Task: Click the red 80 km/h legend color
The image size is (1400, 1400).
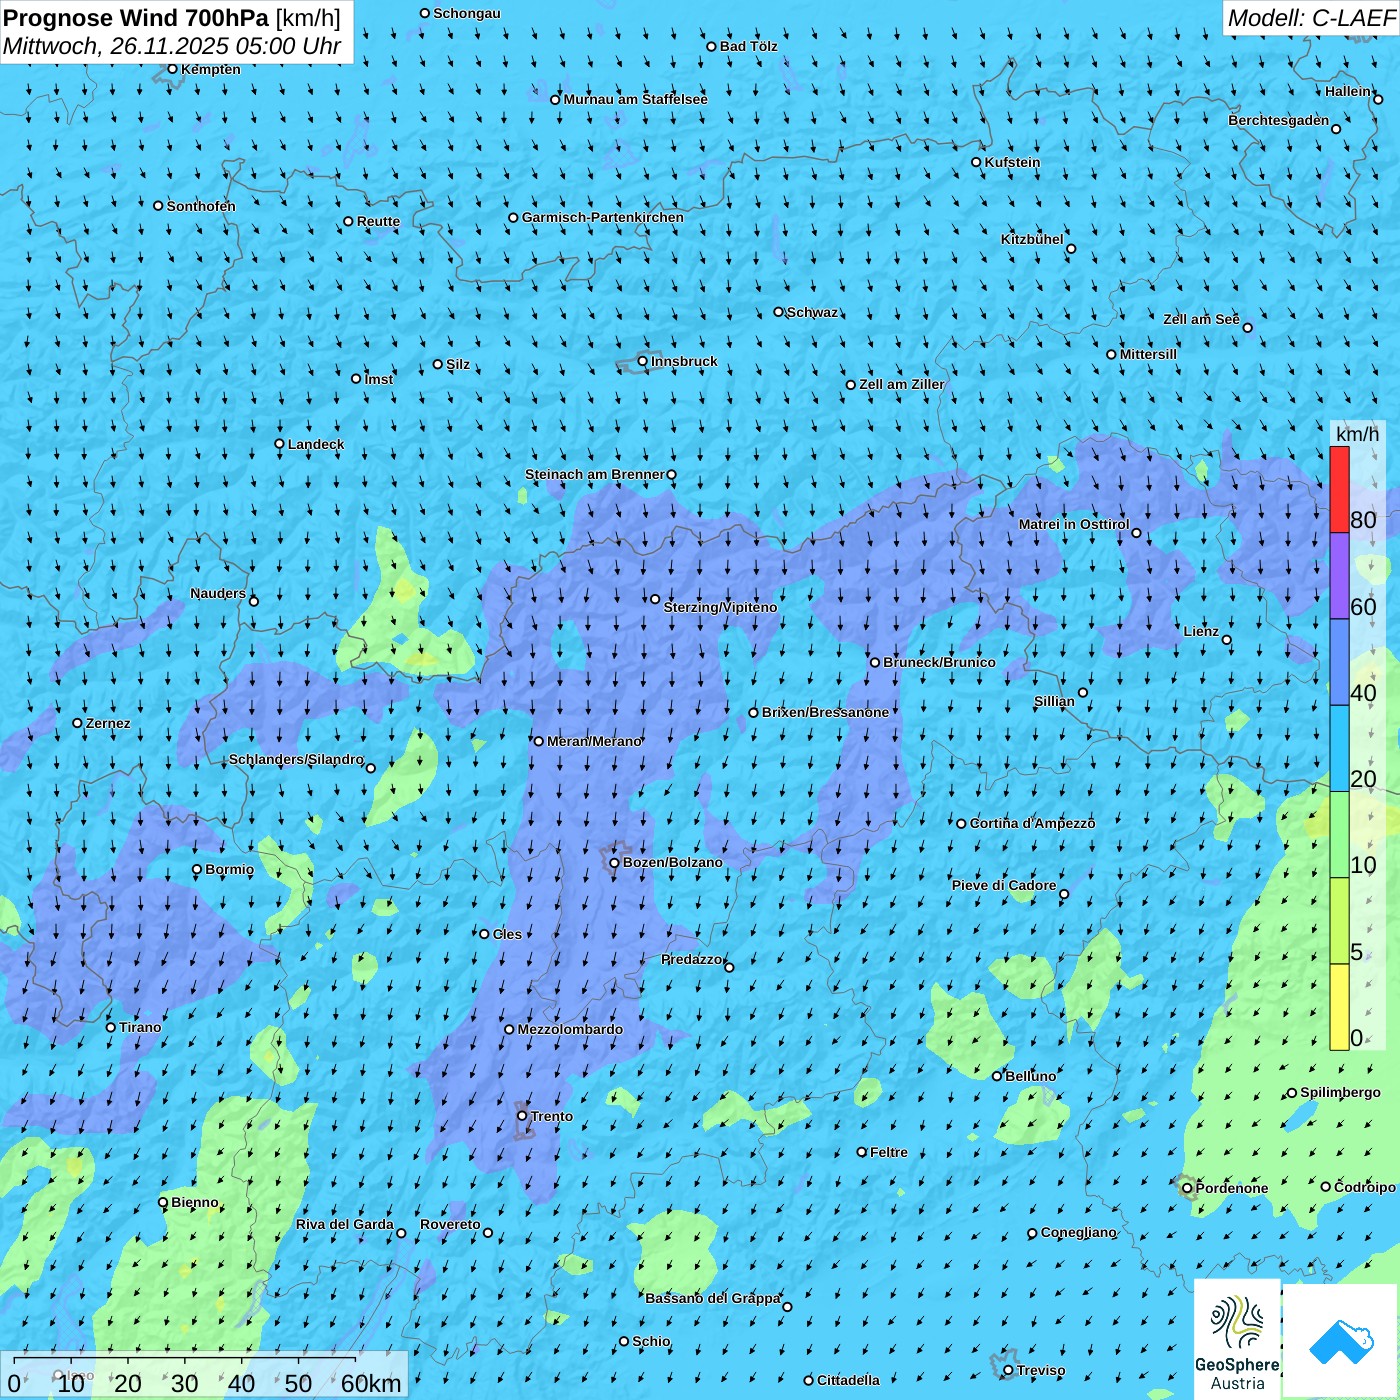Action: 1339,489
